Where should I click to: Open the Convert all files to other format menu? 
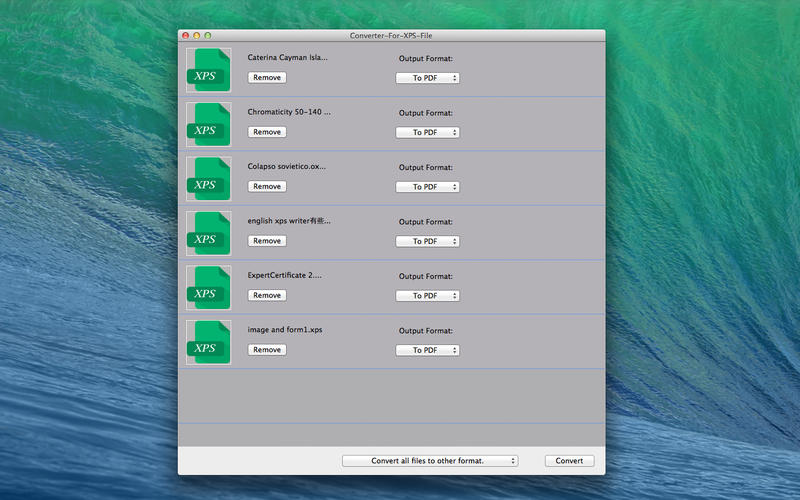click(430, 461)
